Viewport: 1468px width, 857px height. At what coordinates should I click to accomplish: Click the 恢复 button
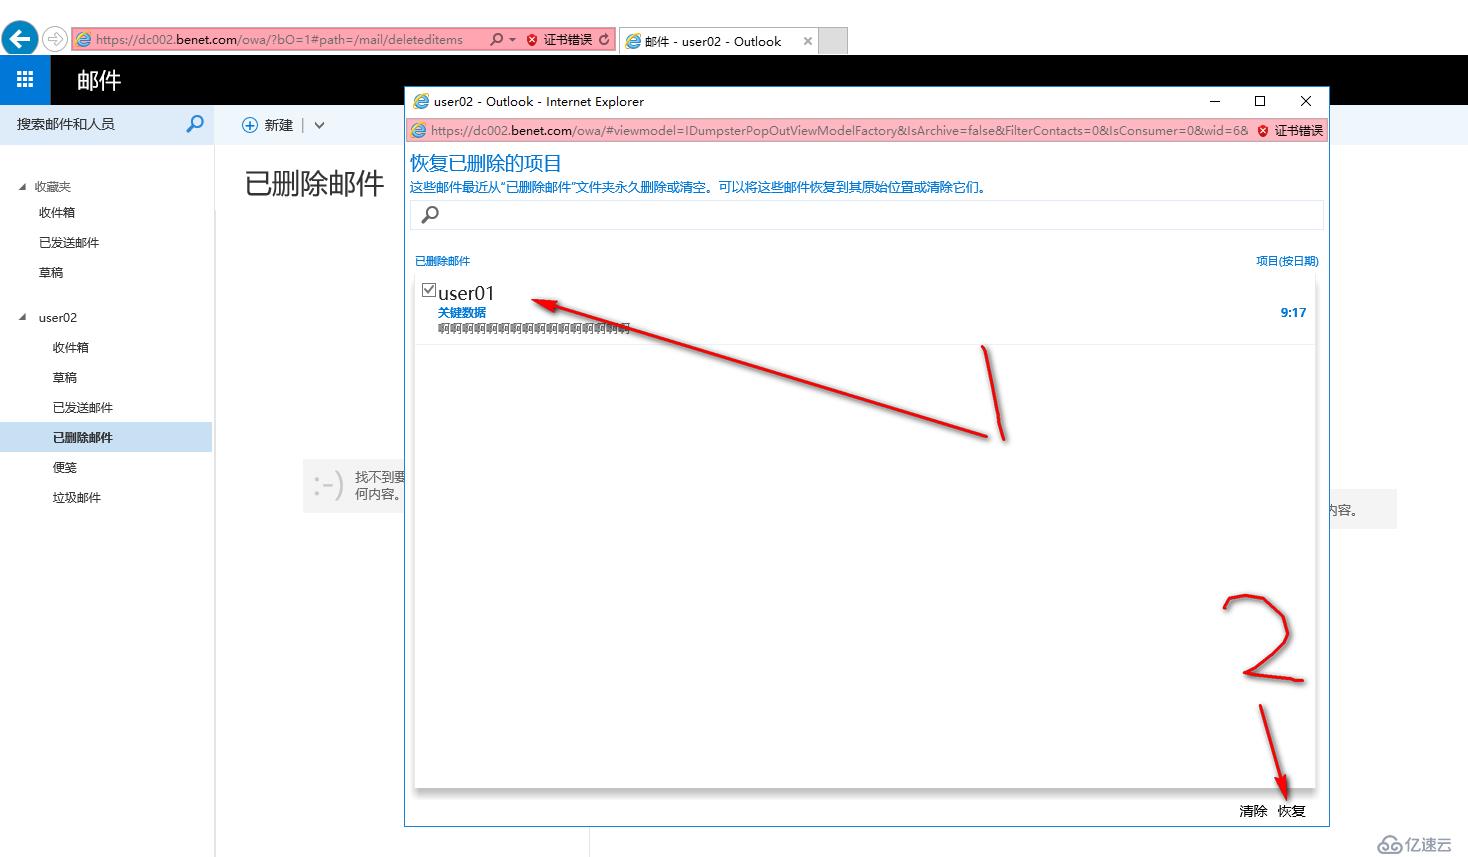[1291, 811]
